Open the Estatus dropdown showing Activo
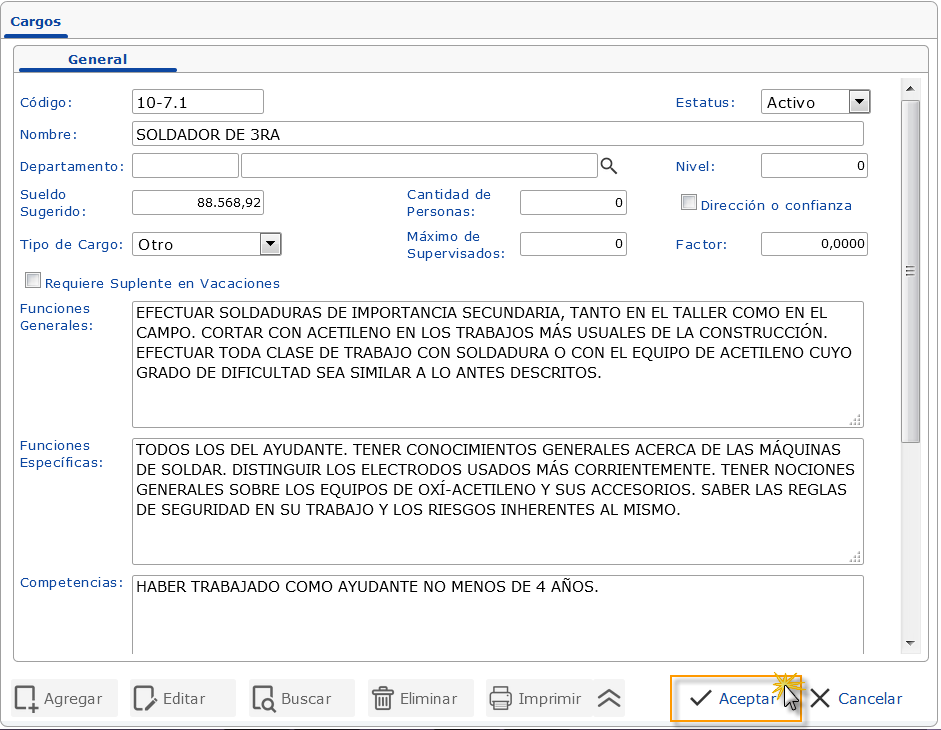Image resolution: width=941 pixels, height=730 pixels. (x=858, y=101)
